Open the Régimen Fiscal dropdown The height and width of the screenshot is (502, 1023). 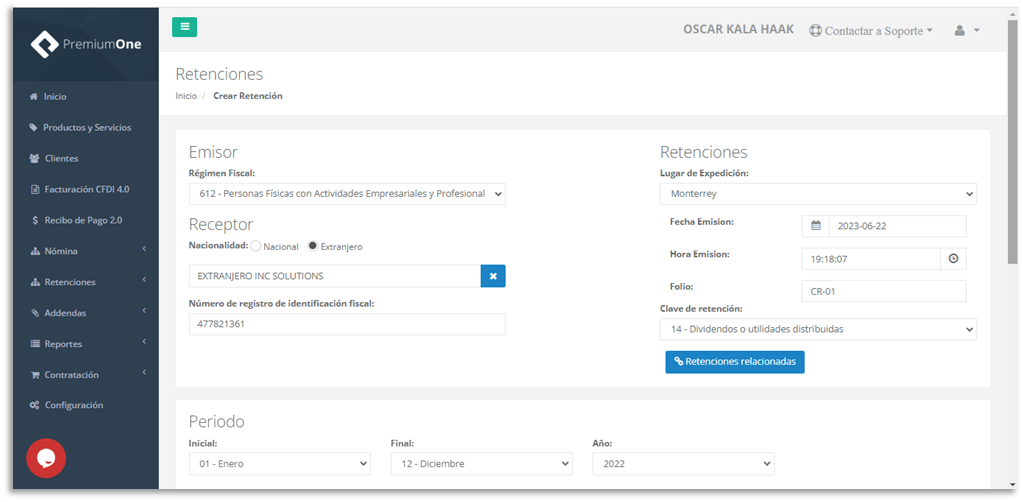(346, 193)
